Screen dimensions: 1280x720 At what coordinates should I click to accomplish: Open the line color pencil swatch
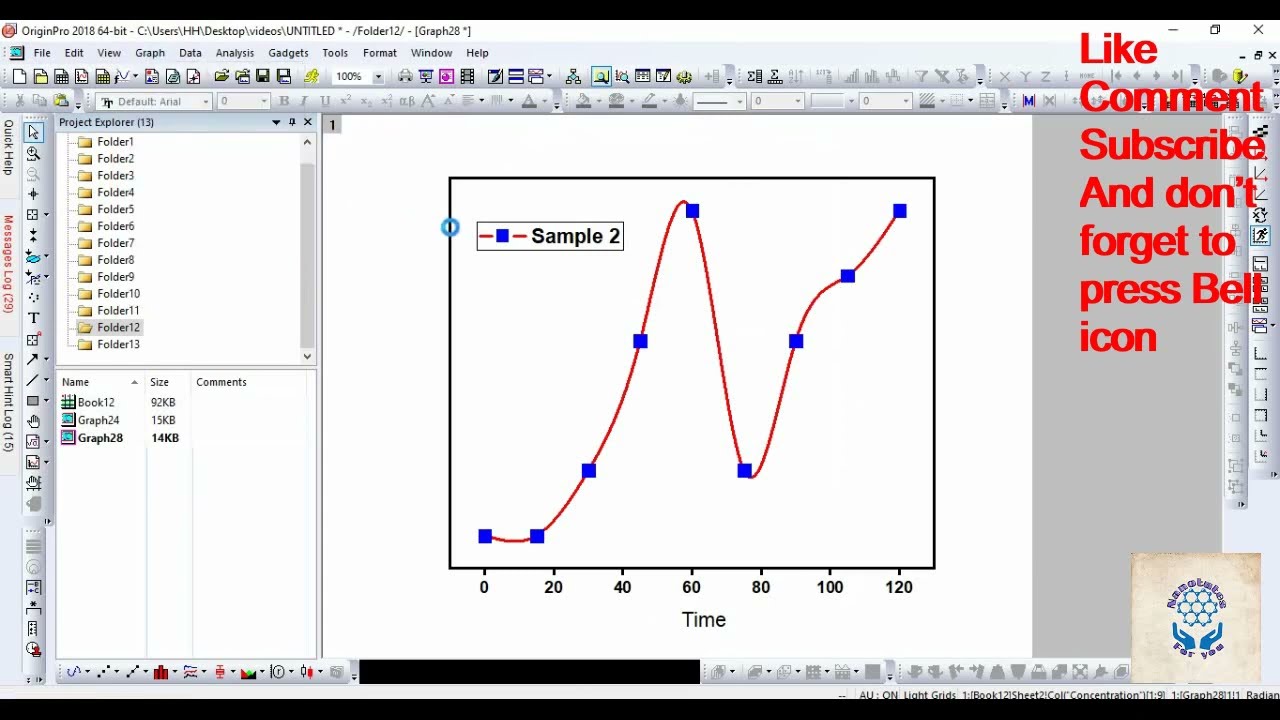coord(649,101)
